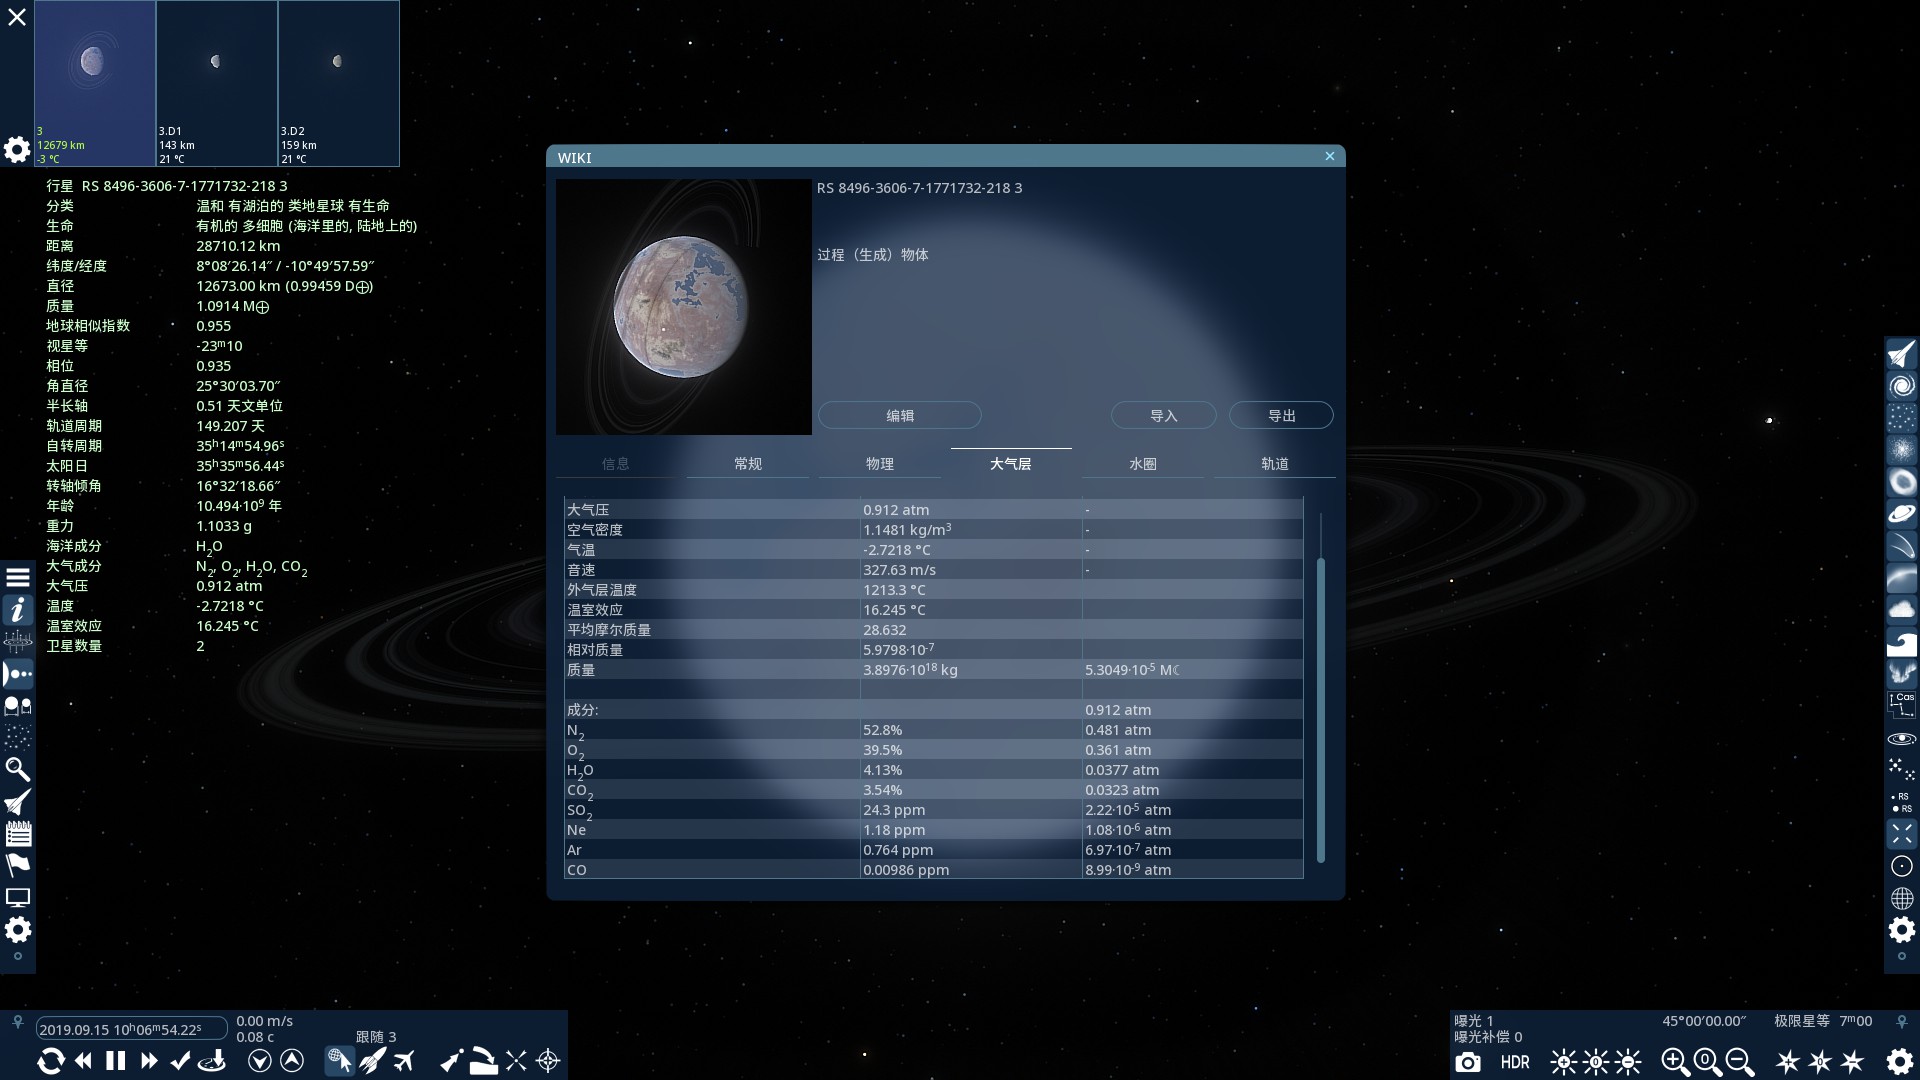Select the spacecraft rocket mode icon

tap(372, 1061)
